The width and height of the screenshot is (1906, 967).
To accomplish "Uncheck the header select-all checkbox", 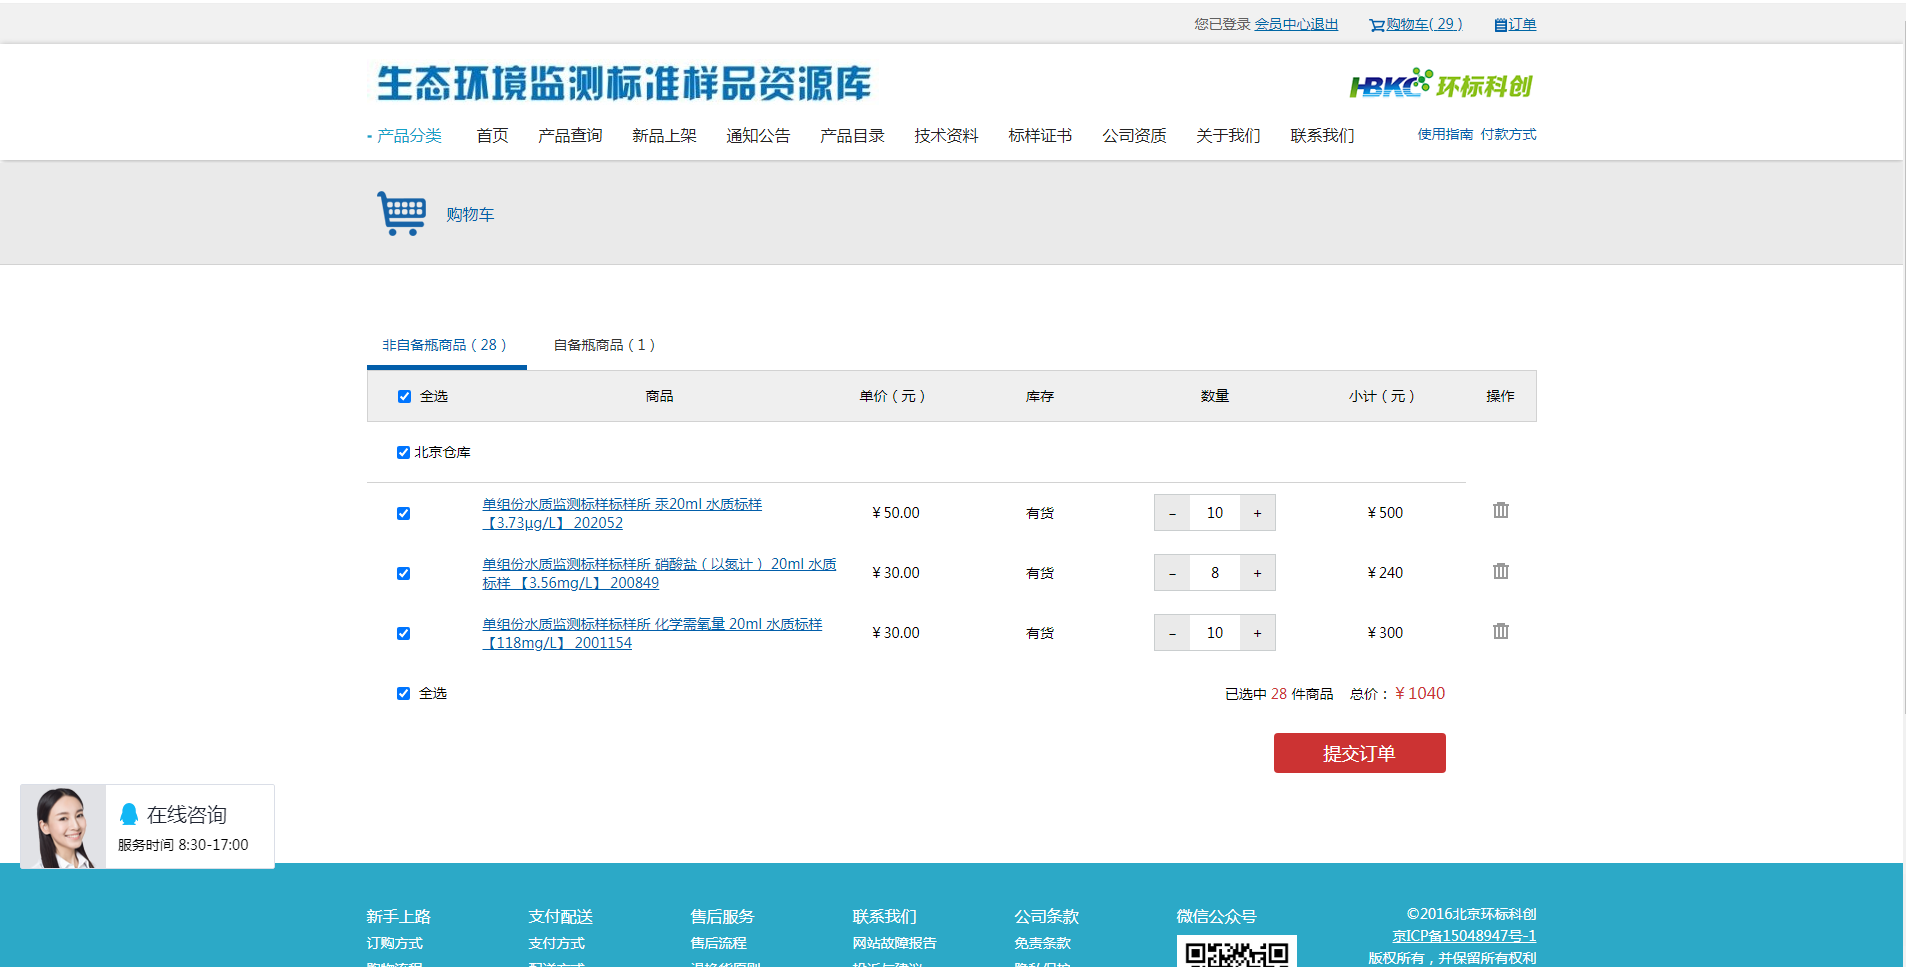I will [x=404, y=397].
